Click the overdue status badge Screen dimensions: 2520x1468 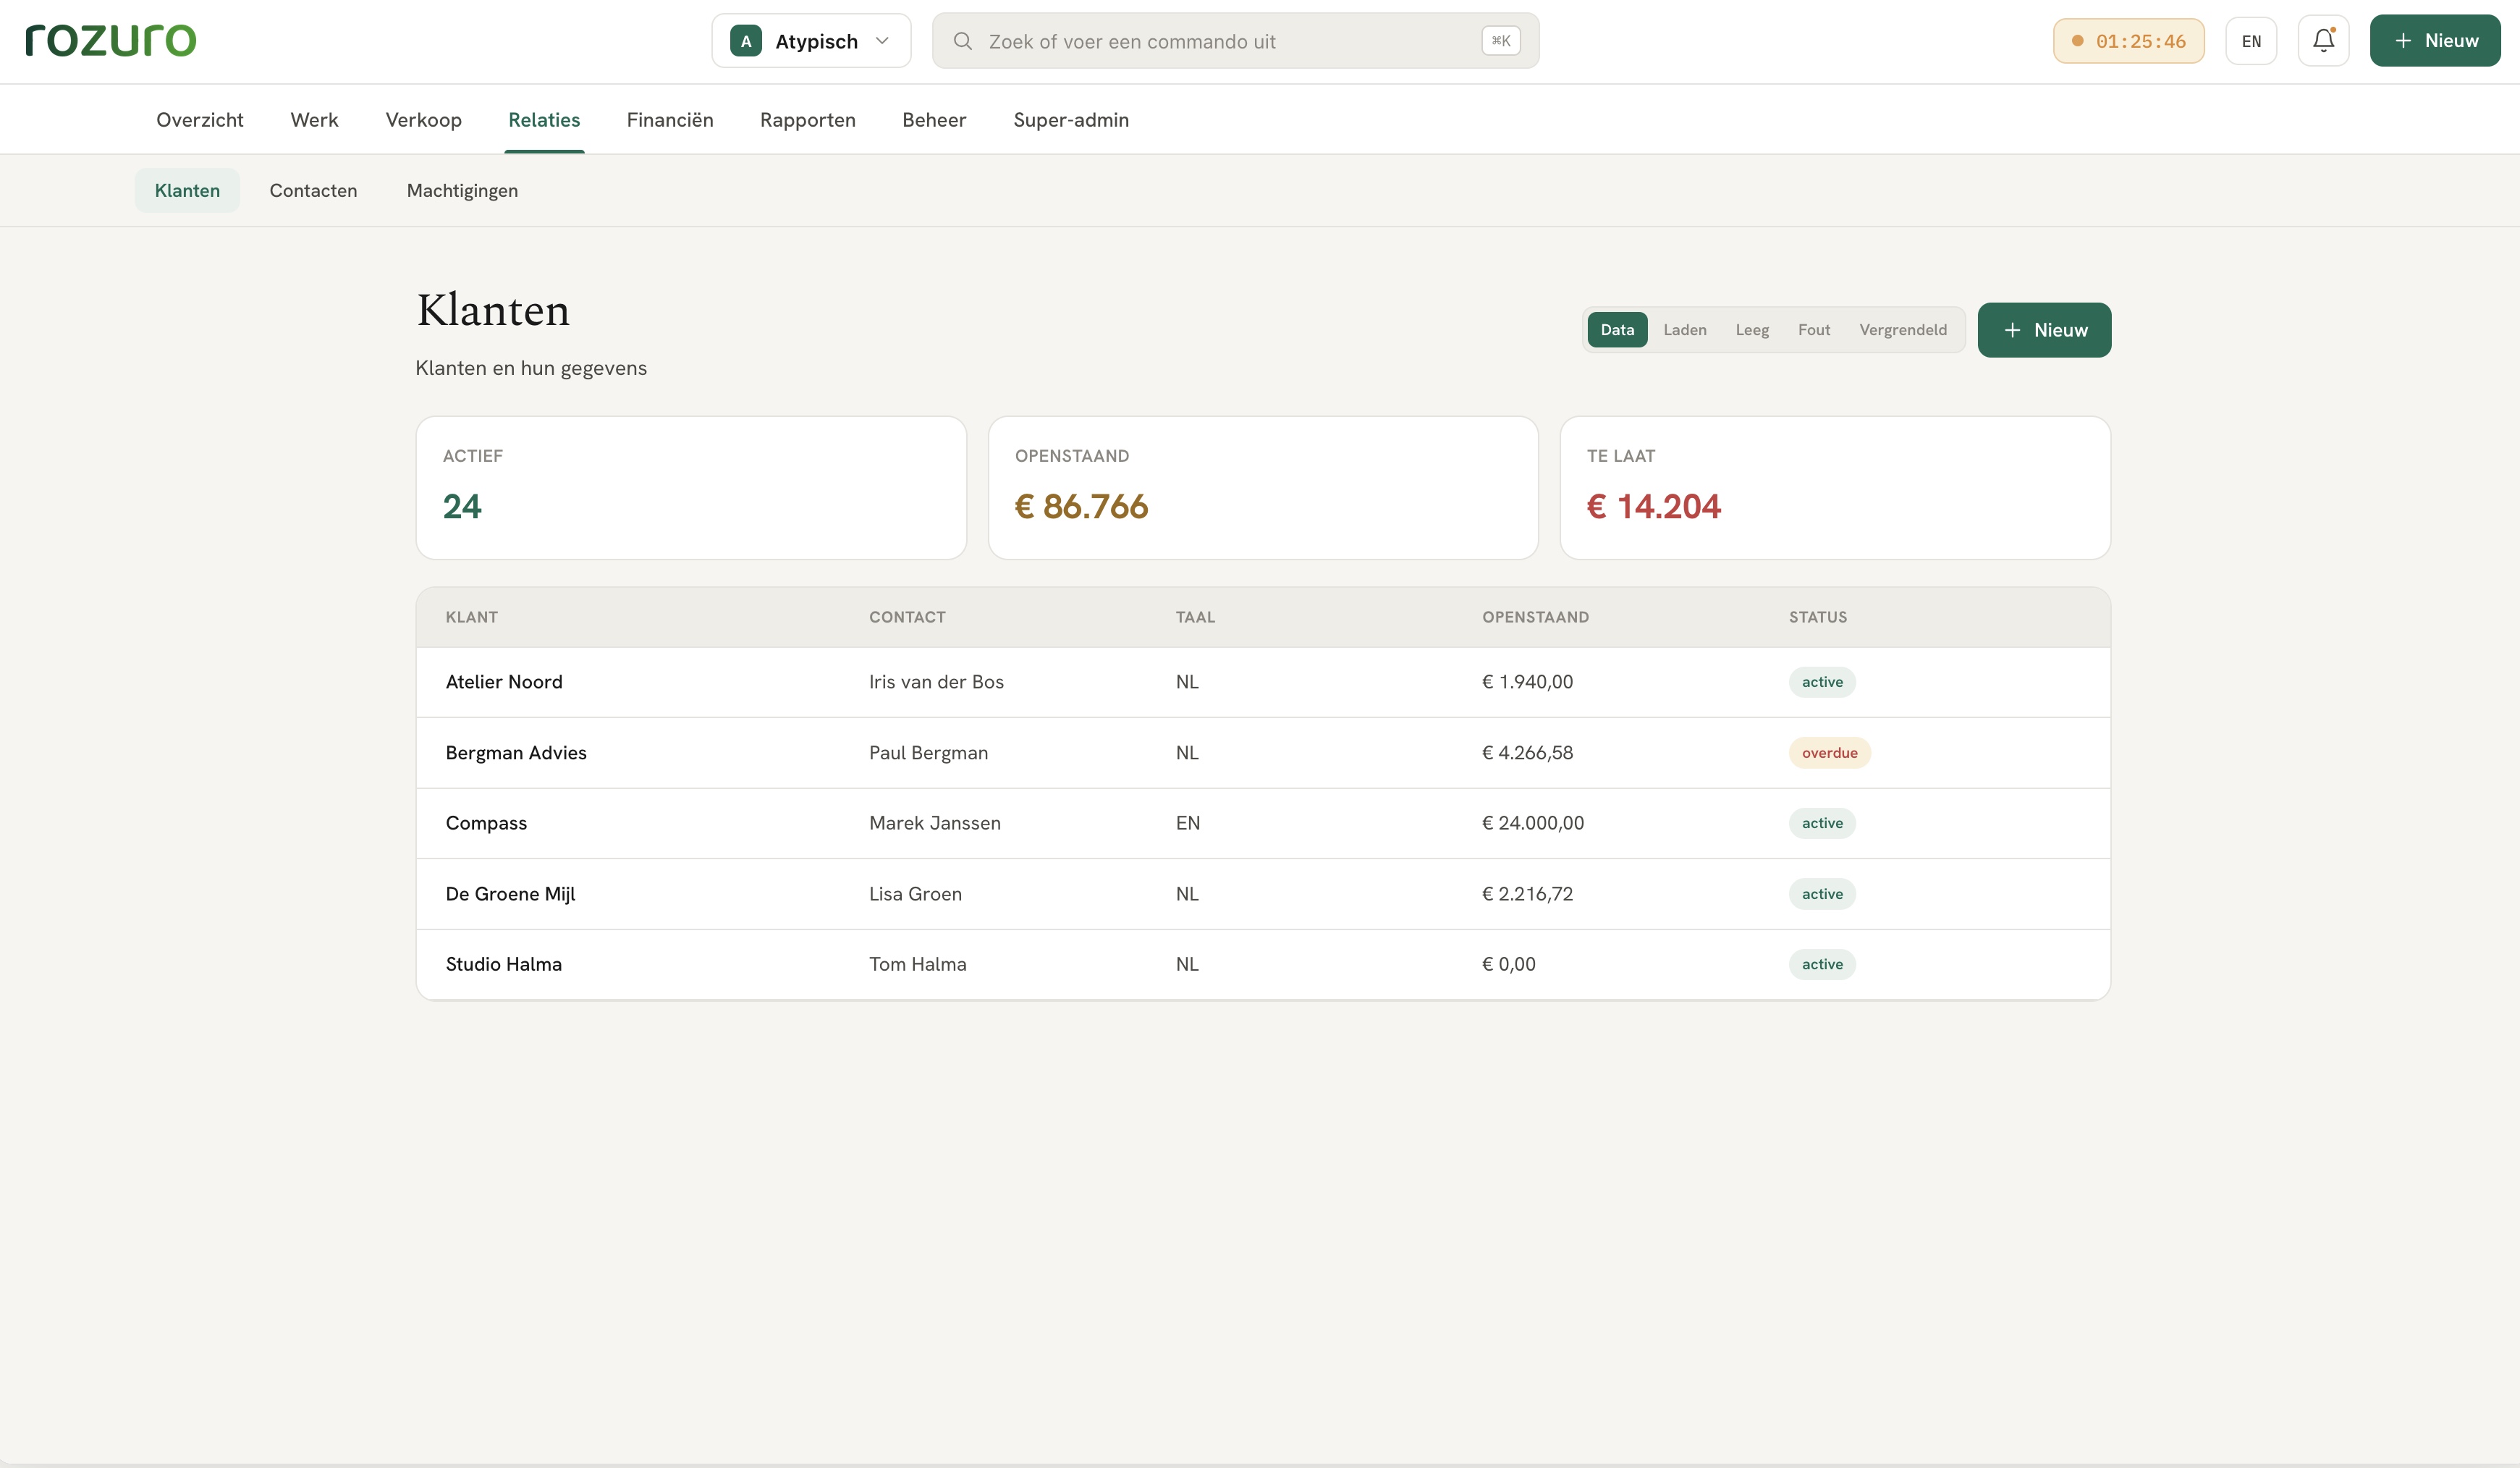click(x=1829, y=753)
